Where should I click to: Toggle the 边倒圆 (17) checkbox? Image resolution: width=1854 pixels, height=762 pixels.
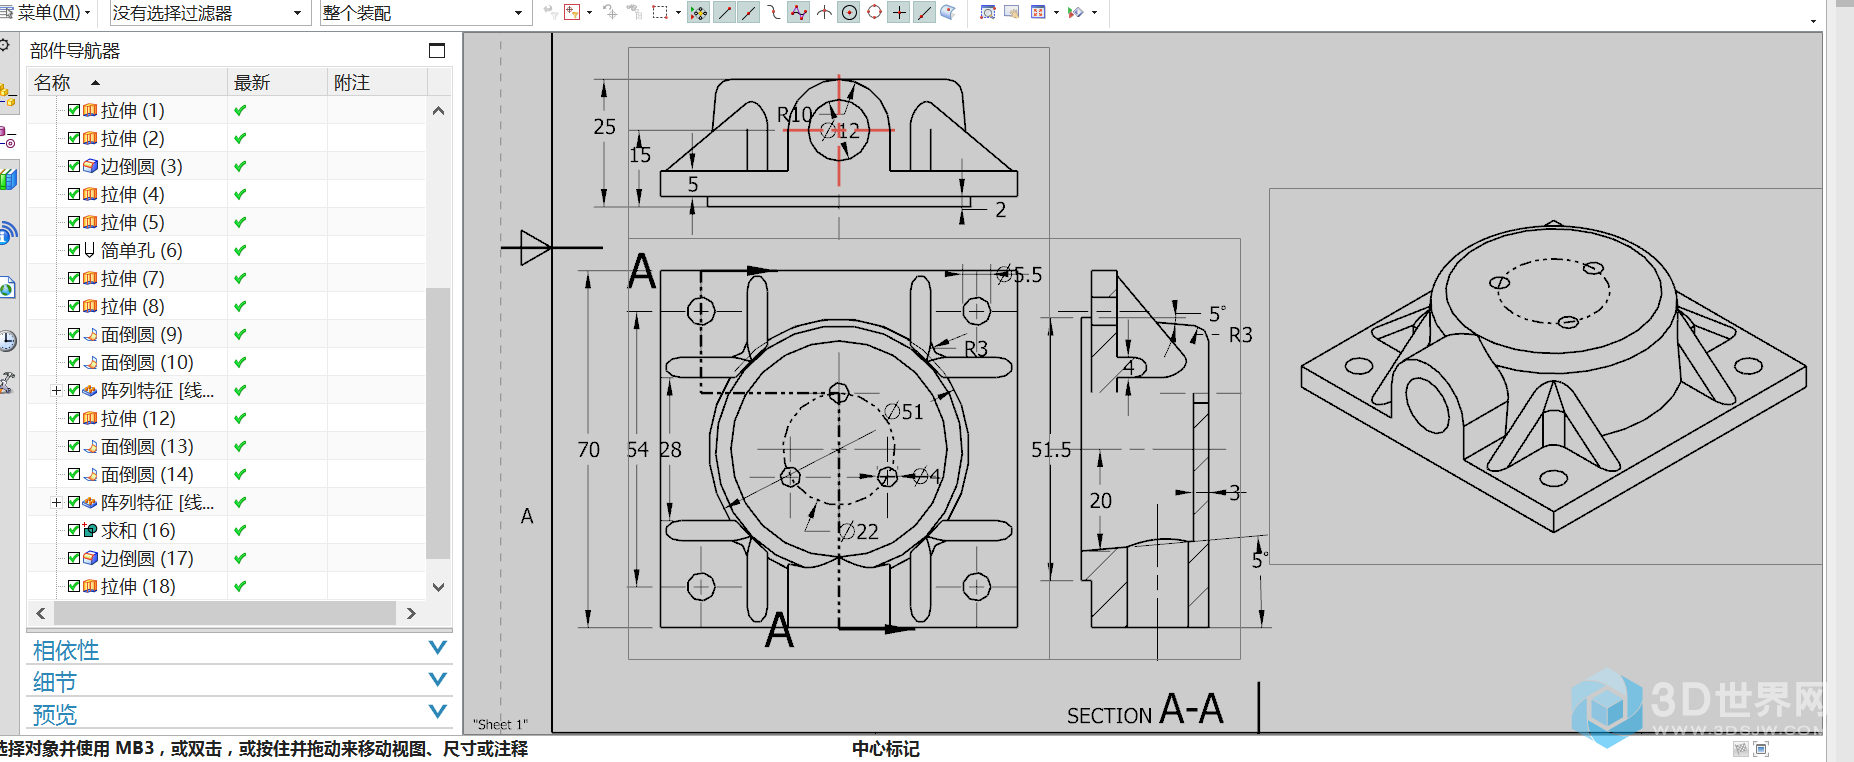tap(74, 558)
